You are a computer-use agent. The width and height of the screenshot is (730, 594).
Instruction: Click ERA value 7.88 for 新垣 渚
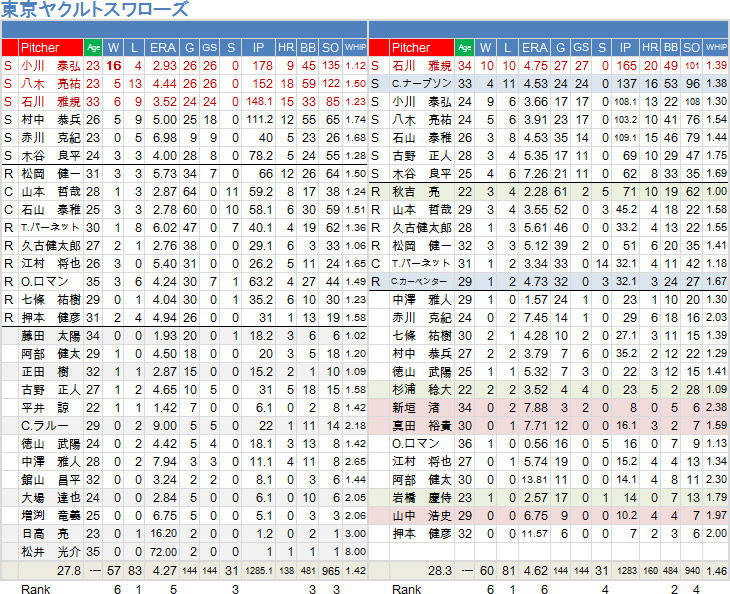pyautogui.click(x=536, y=408)
